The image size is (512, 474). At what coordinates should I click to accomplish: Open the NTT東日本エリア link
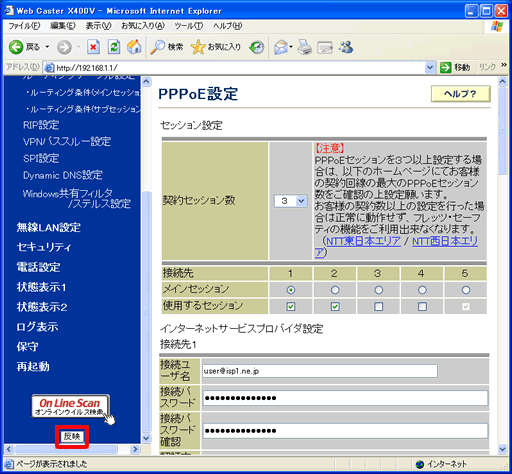point(363,241)
